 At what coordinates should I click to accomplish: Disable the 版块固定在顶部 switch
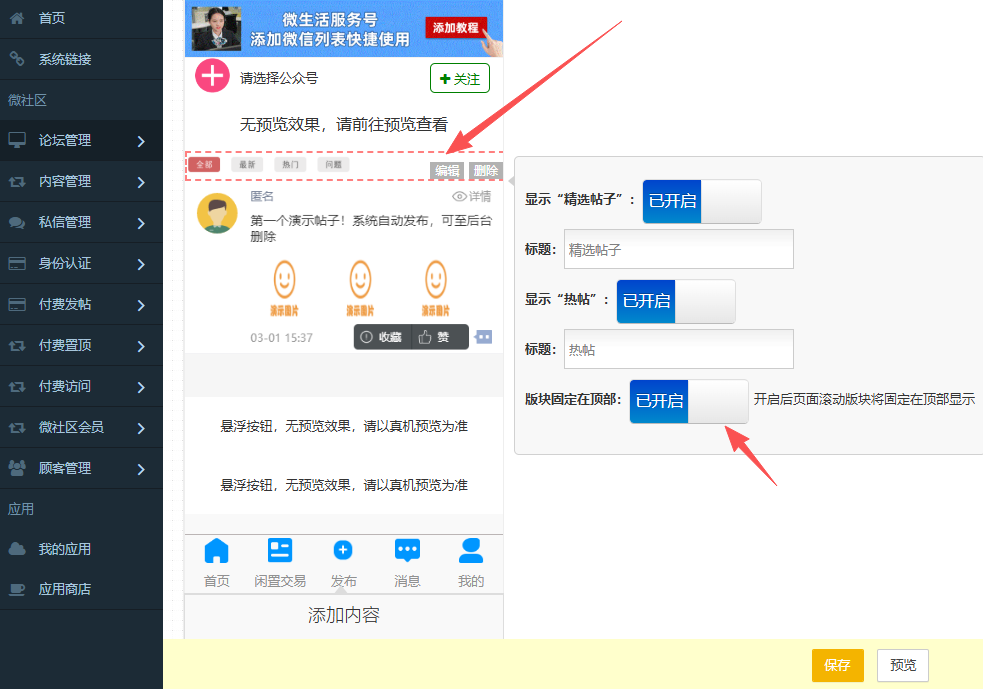688,401
